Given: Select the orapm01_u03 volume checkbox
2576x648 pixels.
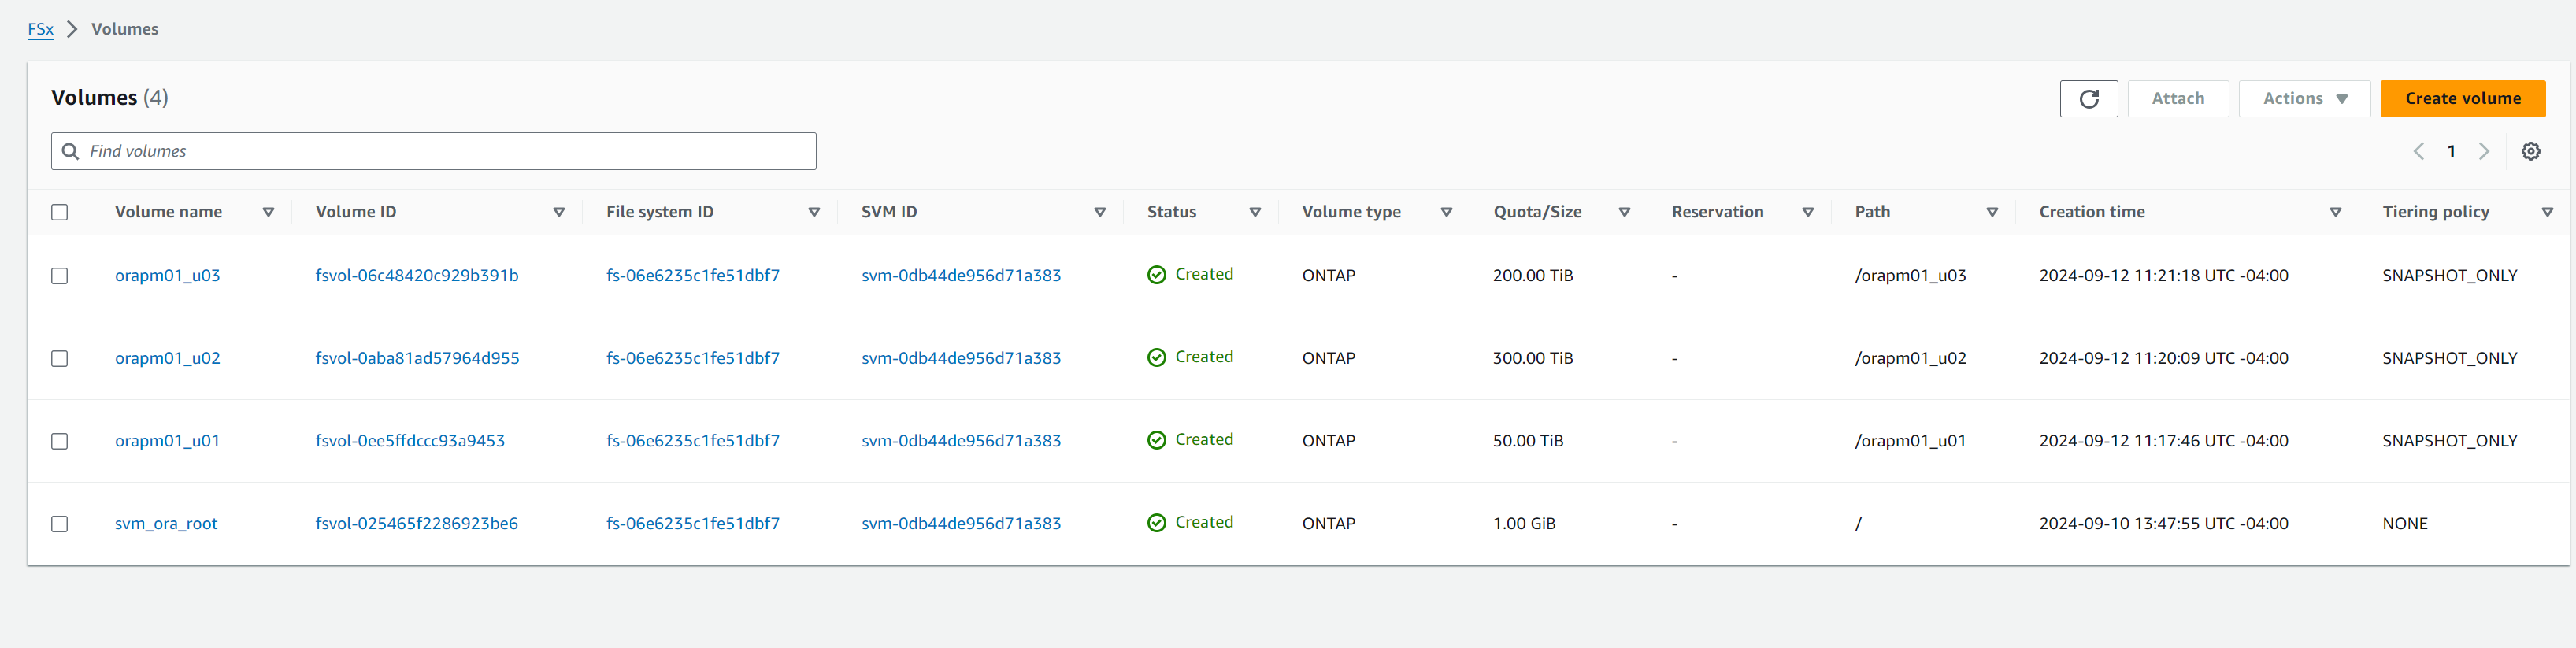Looking at the screenshot, I should click(x=60, y=276).
